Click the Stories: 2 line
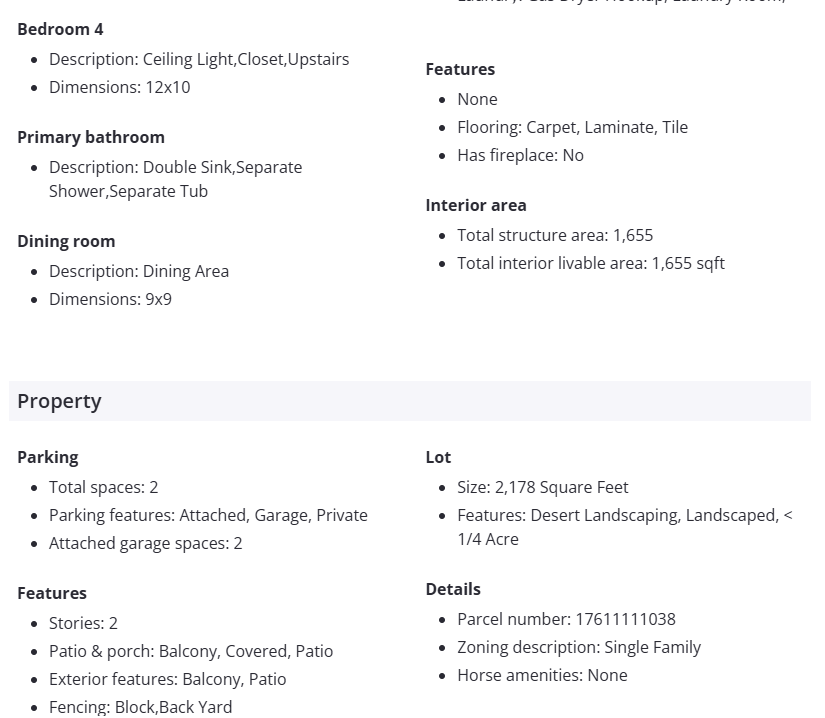The width and height of the screenshot is (825, 718). (83, 623)
